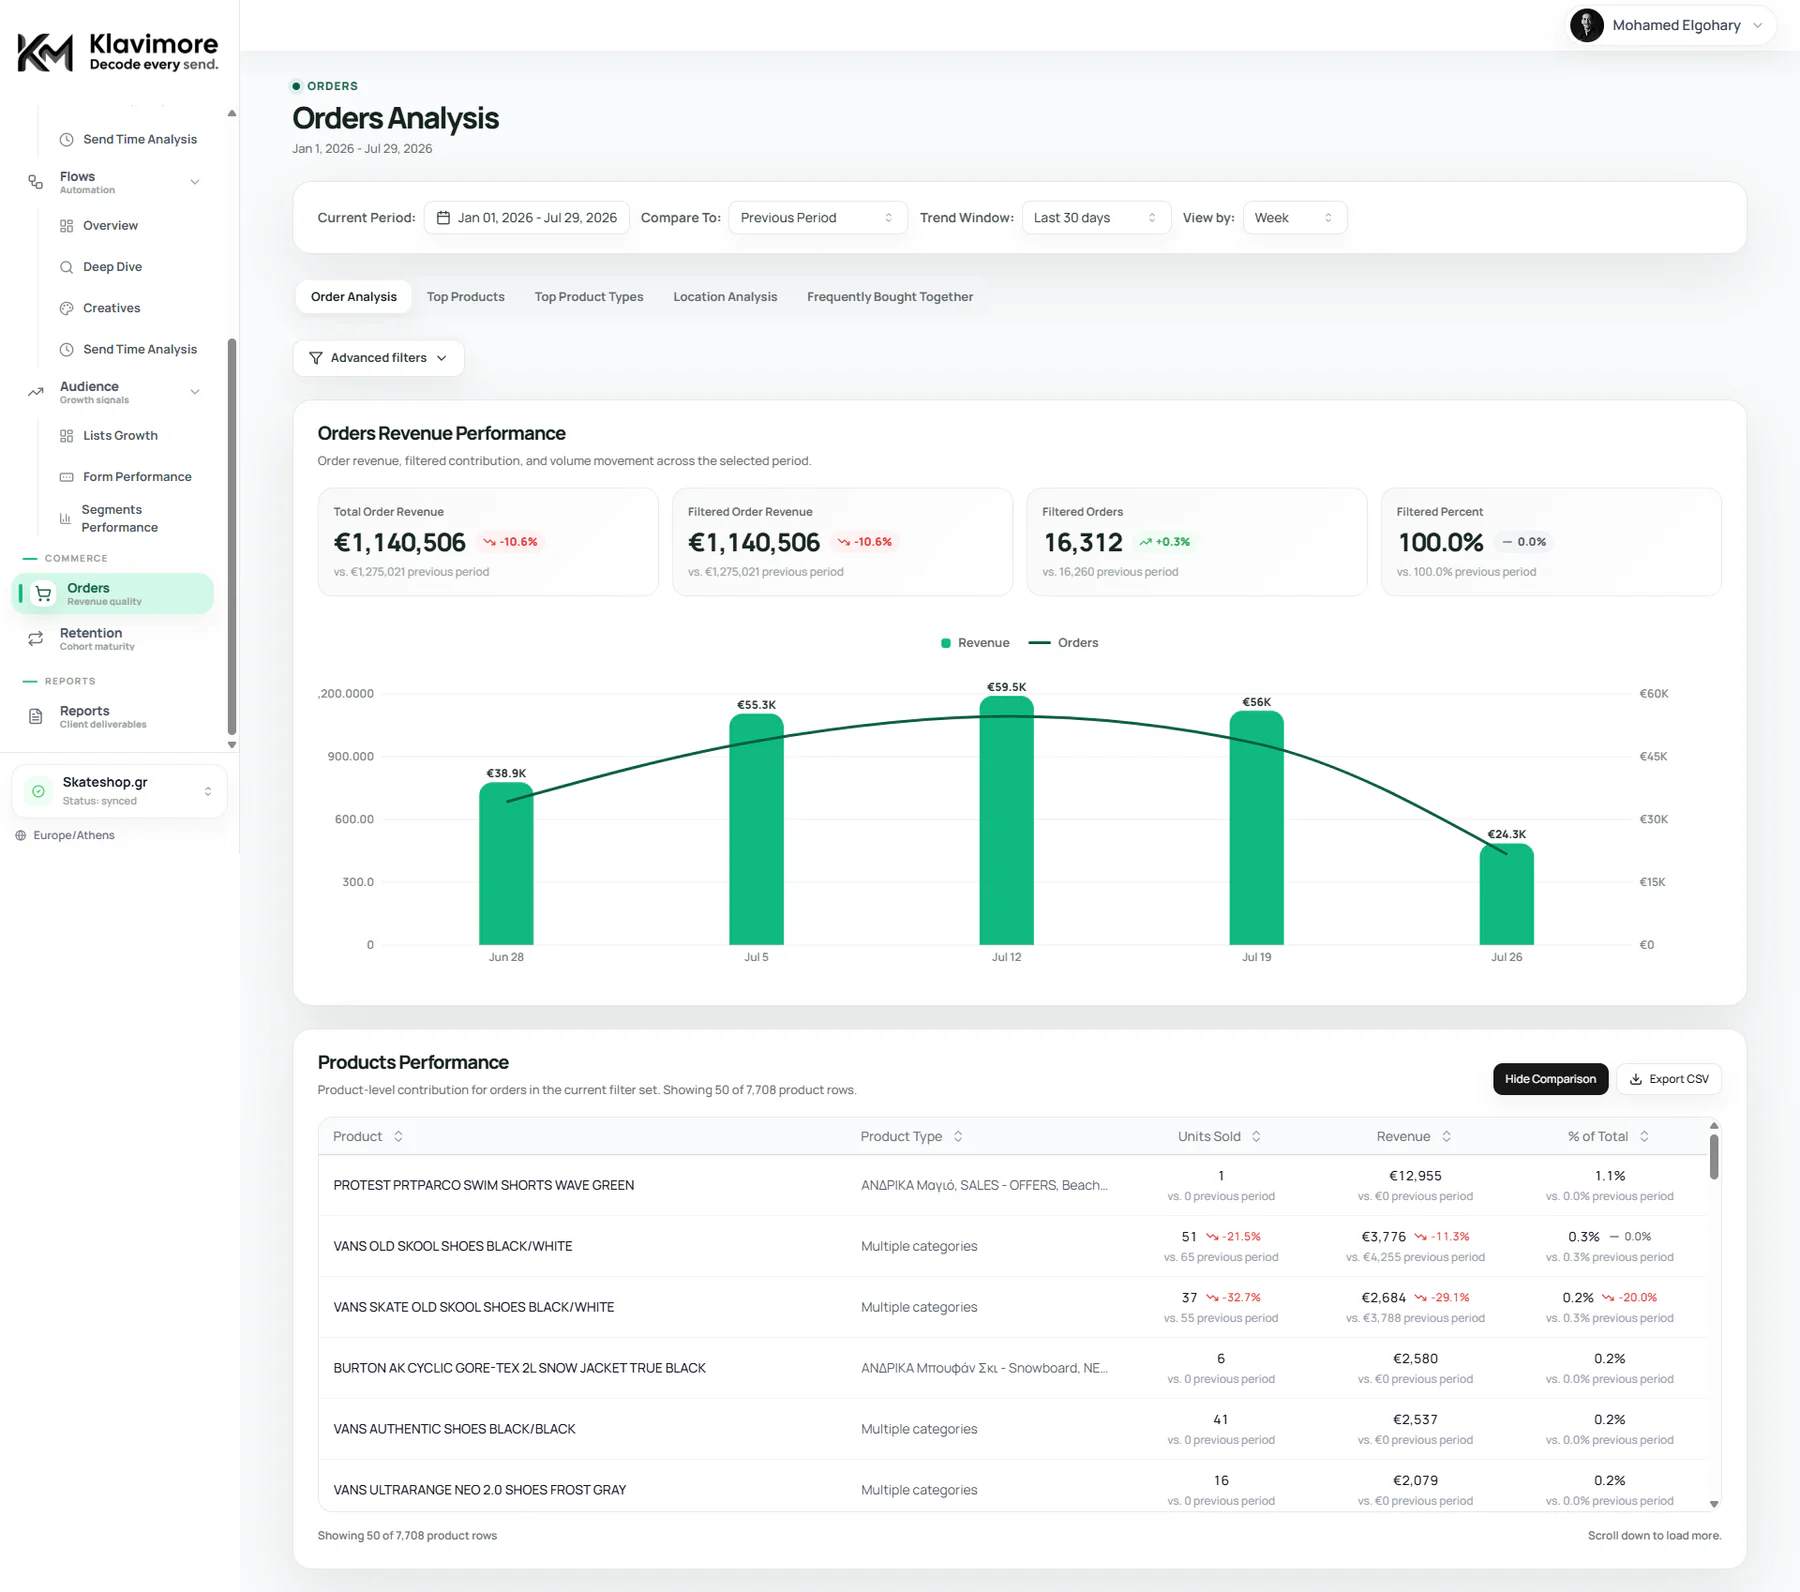The width and height of the screenshot is (1800, 1592).
Task: Click the Orders shopping cart icon
Action: [44, 594]
